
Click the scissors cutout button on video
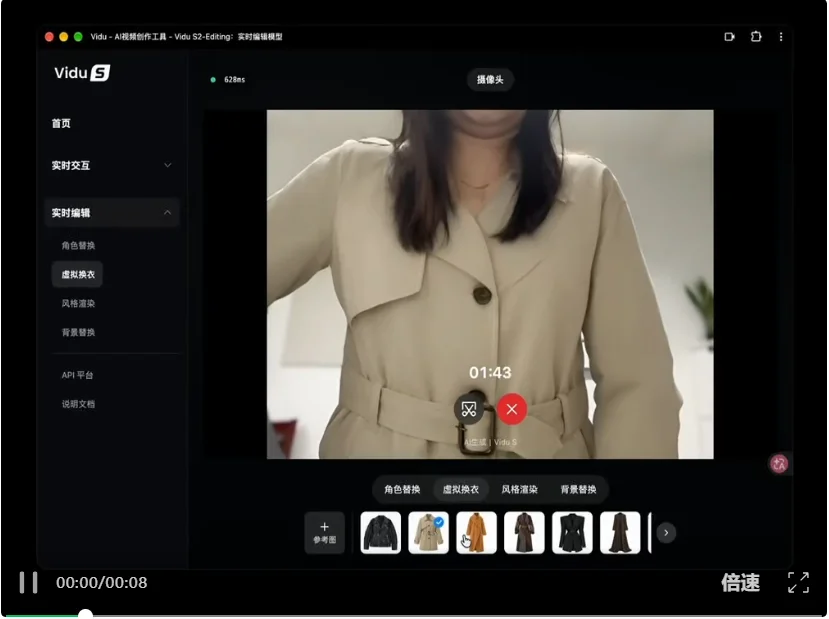(x=469, y=409)
